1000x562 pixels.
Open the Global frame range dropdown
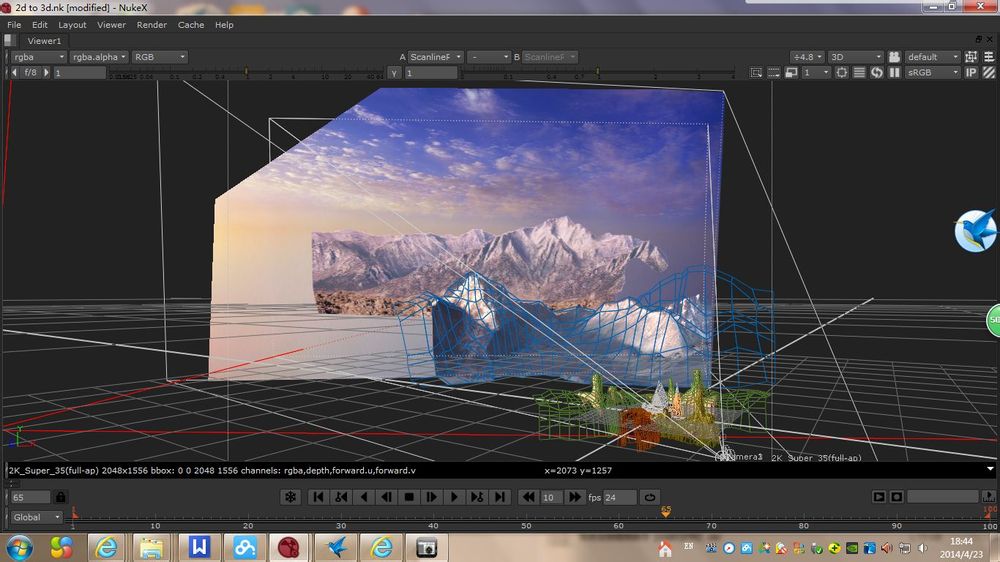pyautogui.click(x=36, y=517)
